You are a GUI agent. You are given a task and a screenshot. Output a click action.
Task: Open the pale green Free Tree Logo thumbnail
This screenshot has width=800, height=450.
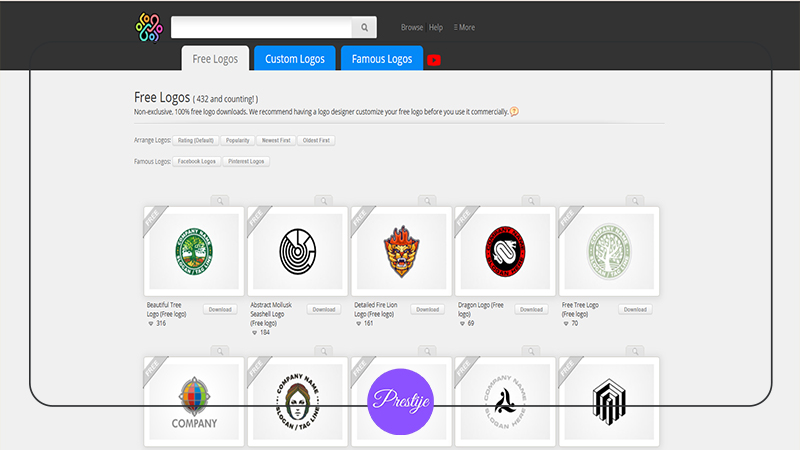point(609,252)
